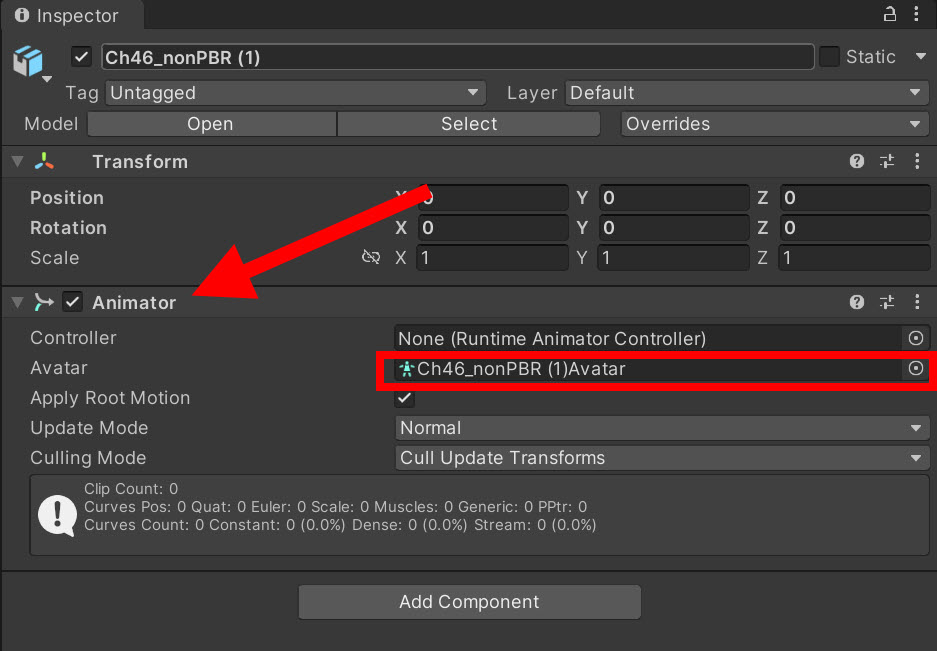Click the Inspector lock icon
This screenshot has height=651, width=937.
889,14
